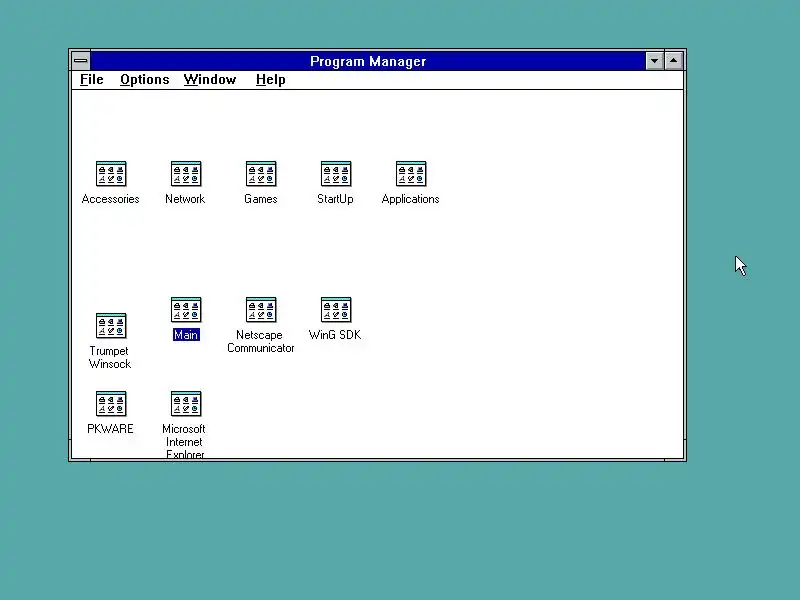Select the Applications program group icon
This screenshot has height=600, width=800.
[x=411, y=174]
